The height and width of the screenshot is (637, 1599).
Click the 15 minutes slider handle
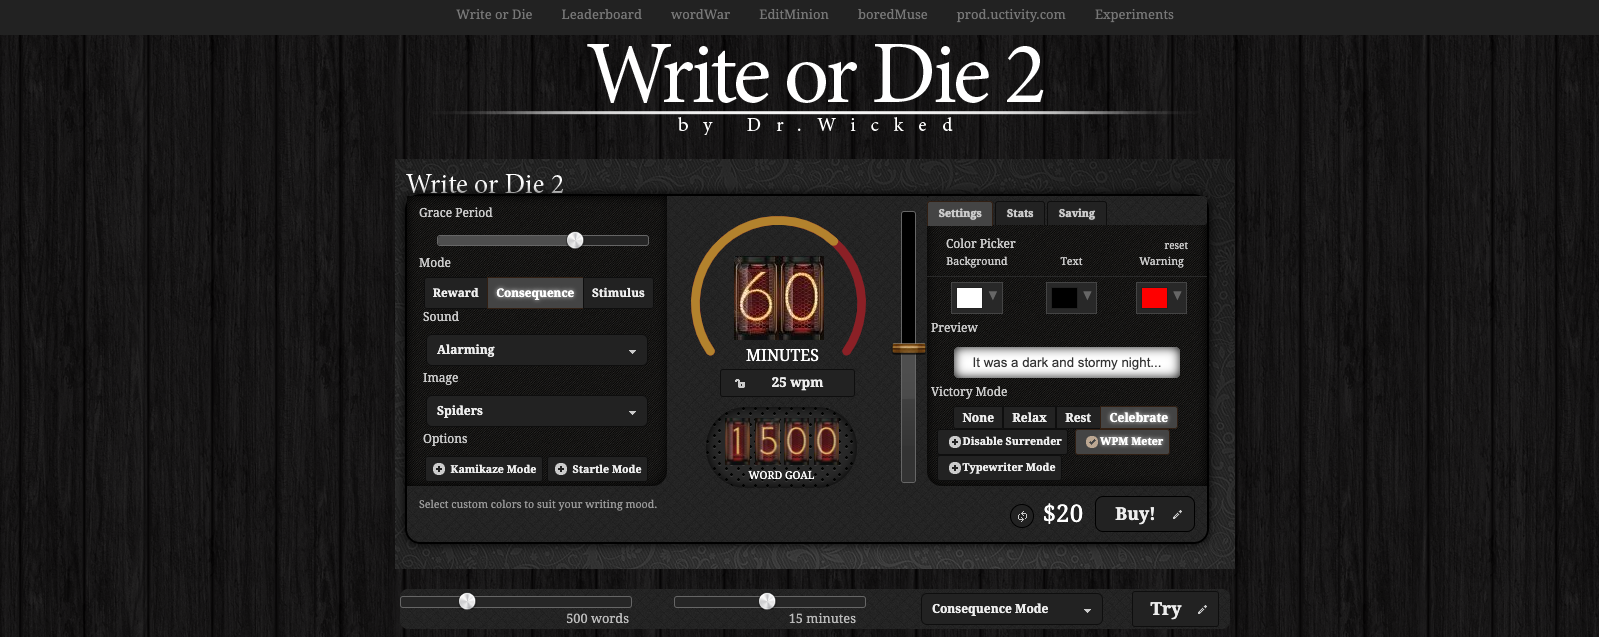(x=767, y=601)
